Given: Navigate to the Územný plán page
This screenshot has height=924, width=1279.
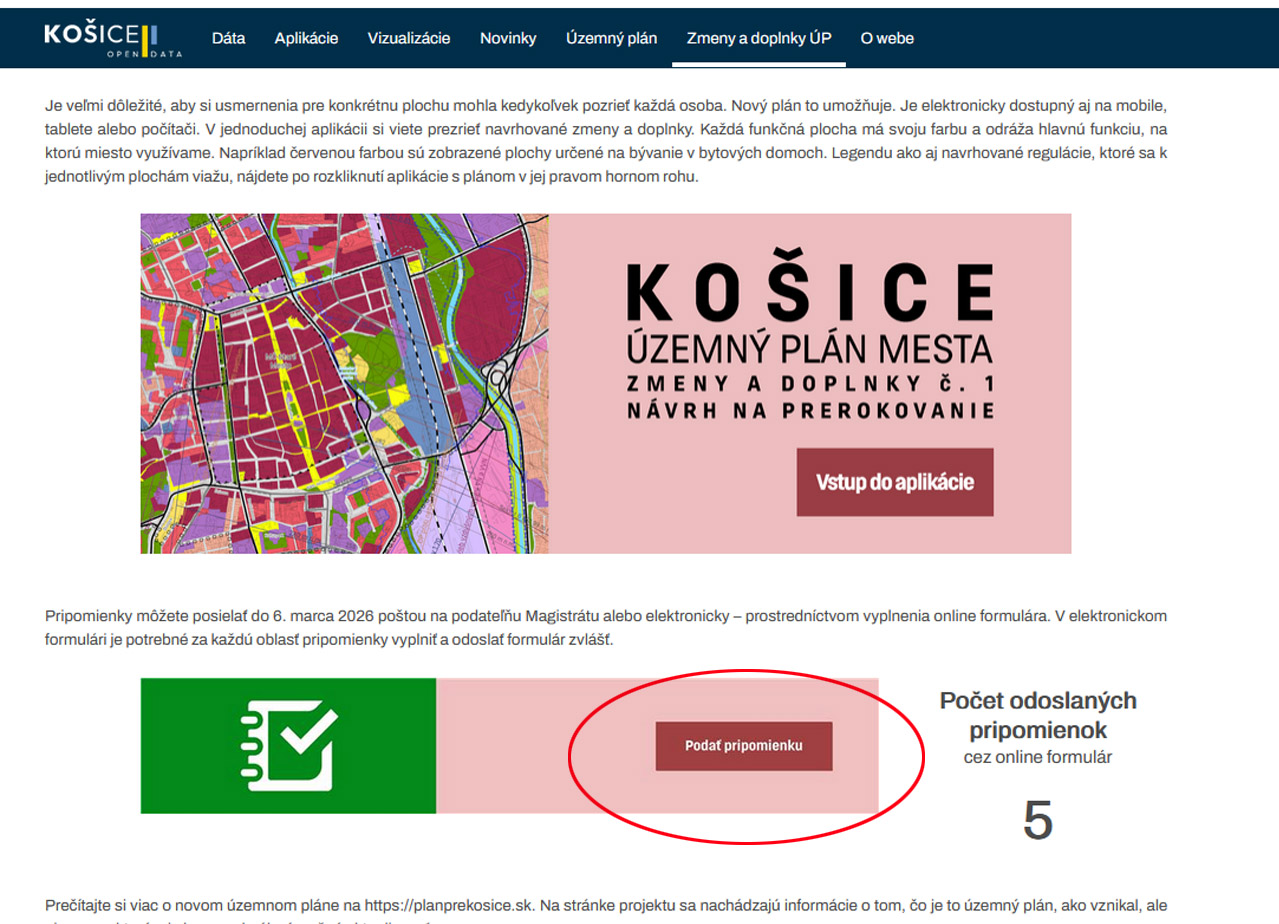Looking at the screenshot, I should [x=611, y=38].
